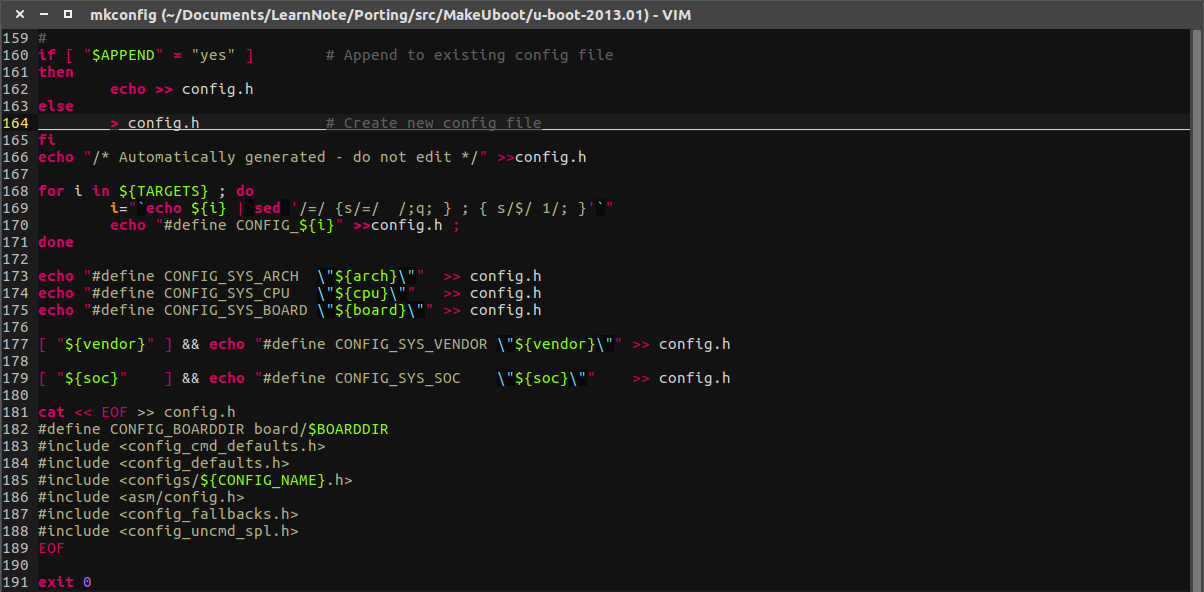Click "${vendor}" inside brackets at start of line 177
This screenshot has height=592, width=1204.
[x=105, y=344]
